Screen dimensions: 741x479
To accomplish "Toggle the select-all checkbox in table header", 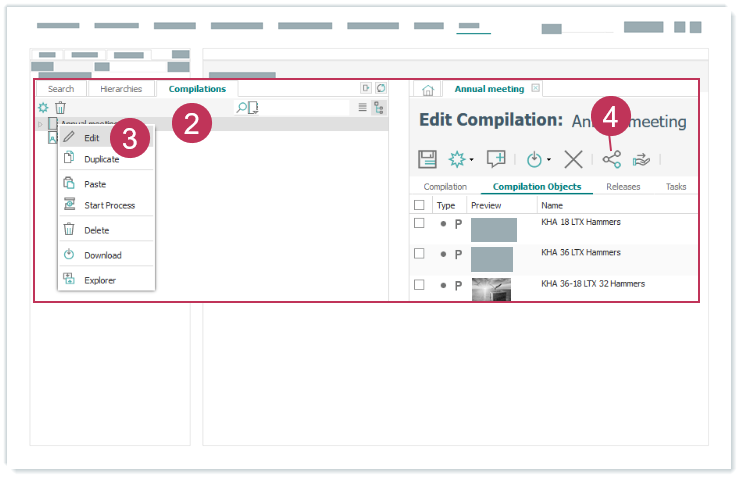I will coord(419,205).
